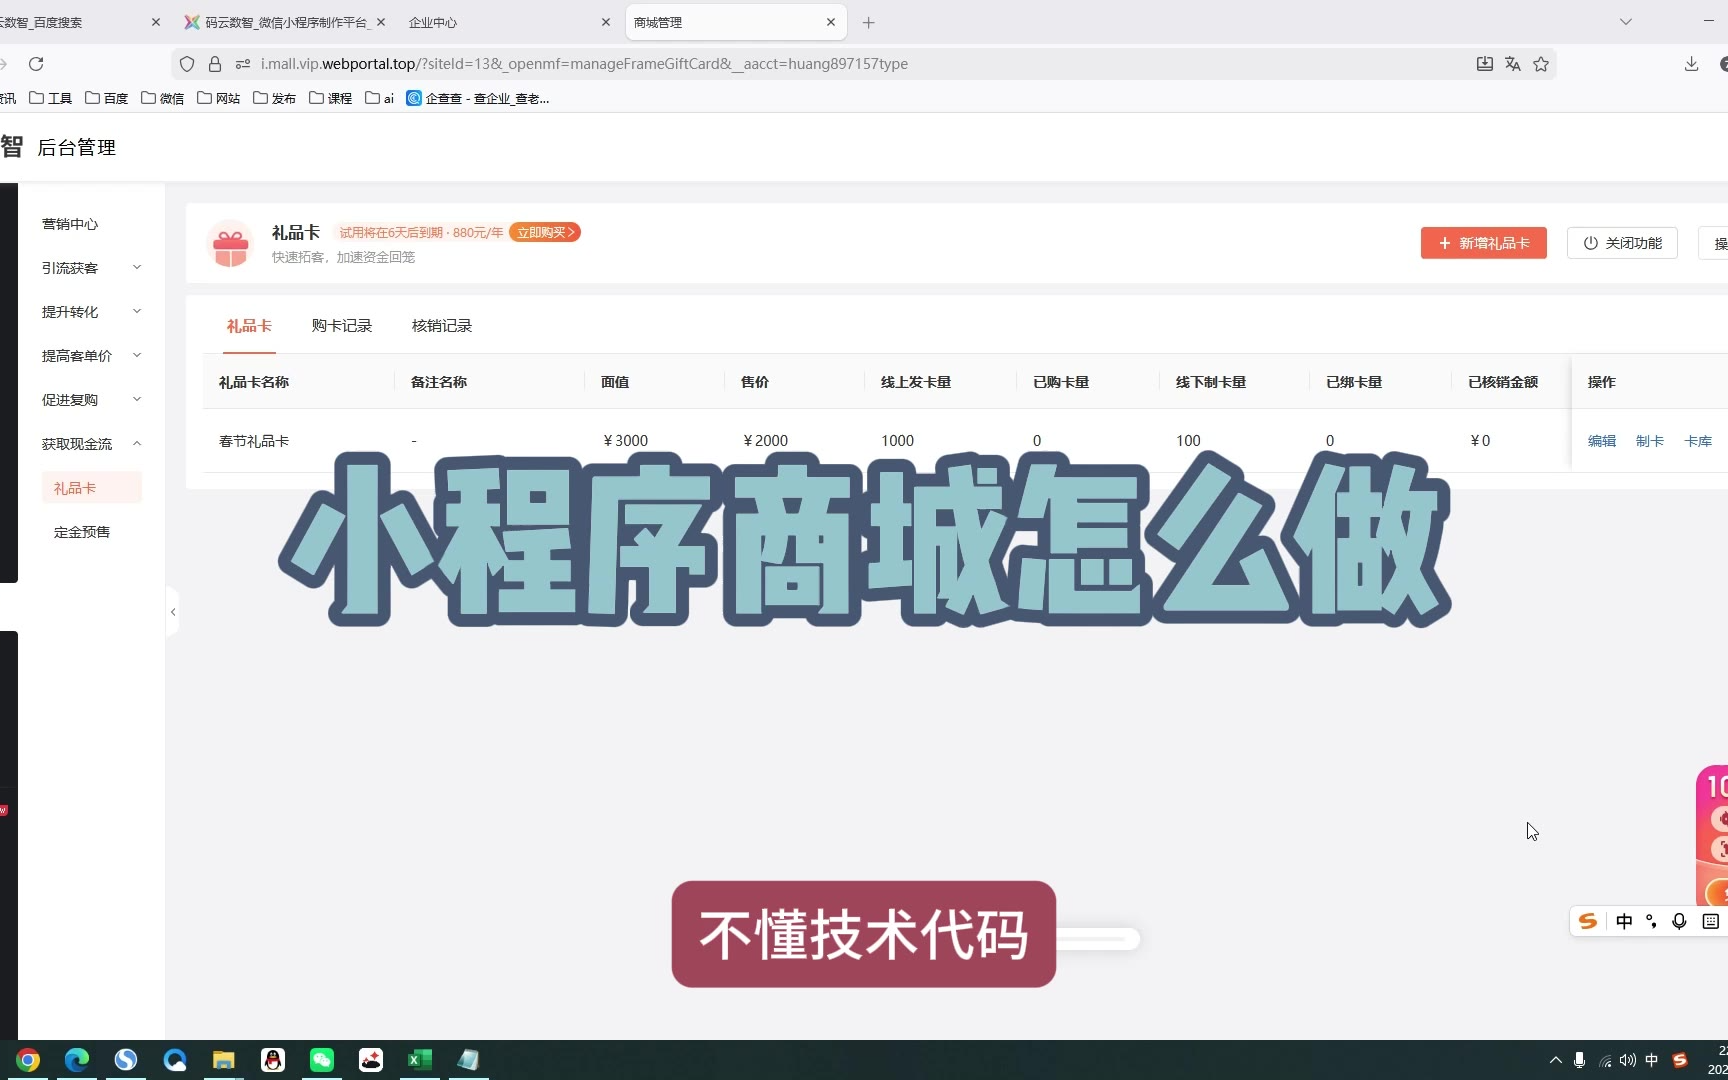Image resolution: width=1728 pixels, height=1080 pixels.
Task: Bookmark this page with the star icon
Action: pos(1541,64)
